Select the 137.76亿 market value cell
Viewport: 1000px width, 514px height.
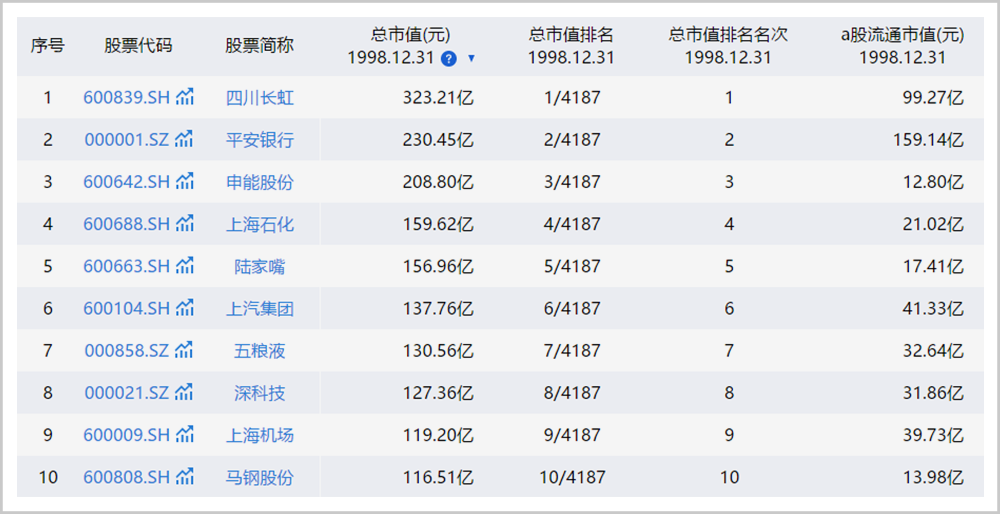click(438, 308)
